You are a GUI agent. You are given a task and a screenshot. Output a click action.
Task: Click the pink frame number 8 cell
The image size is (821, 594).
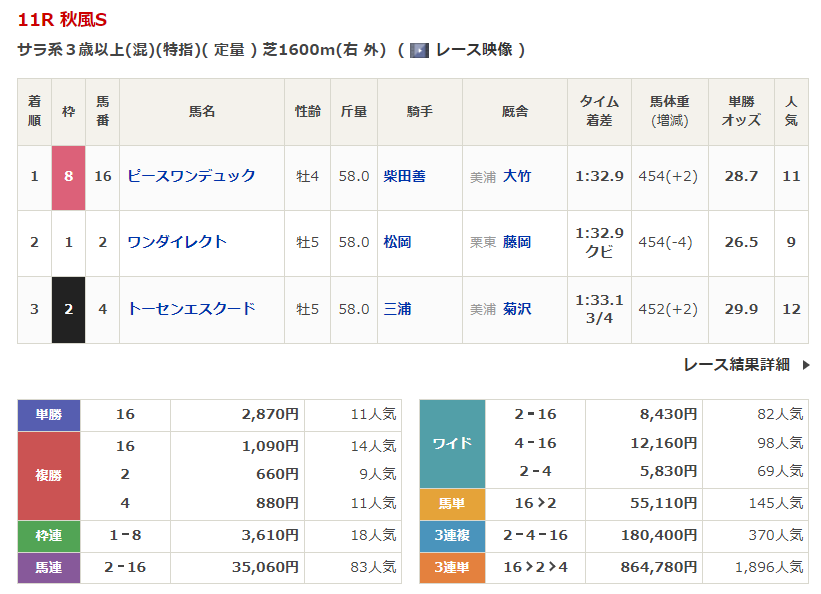pyautogui.click(x=68, y=176)
